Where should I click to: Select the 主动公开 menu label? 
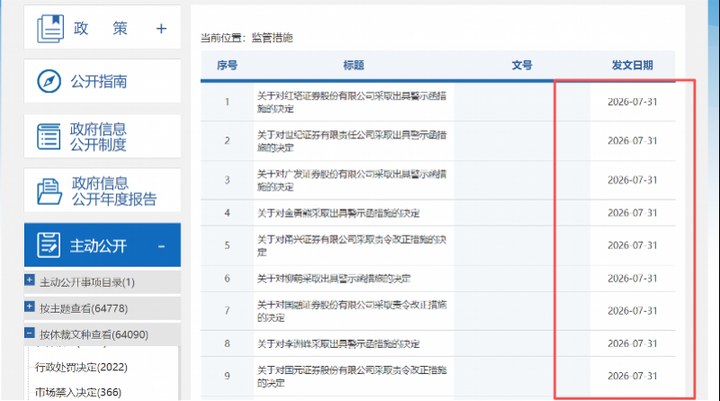98,246
